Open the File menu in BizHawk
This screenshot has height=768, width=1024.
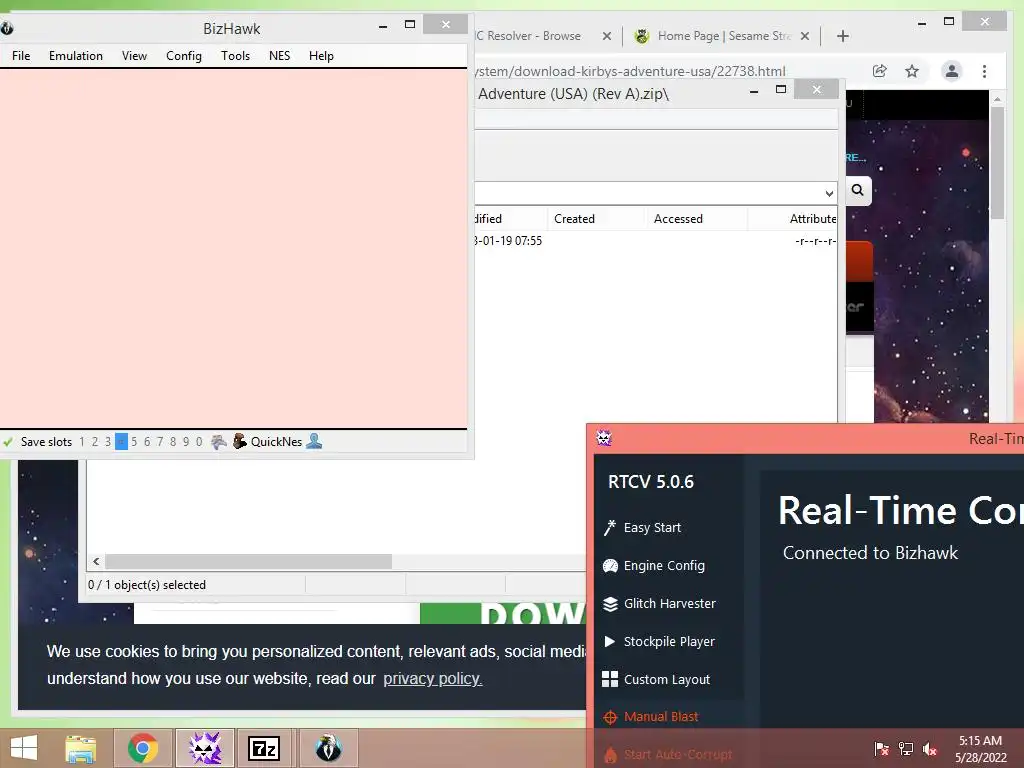coord(21,56)
